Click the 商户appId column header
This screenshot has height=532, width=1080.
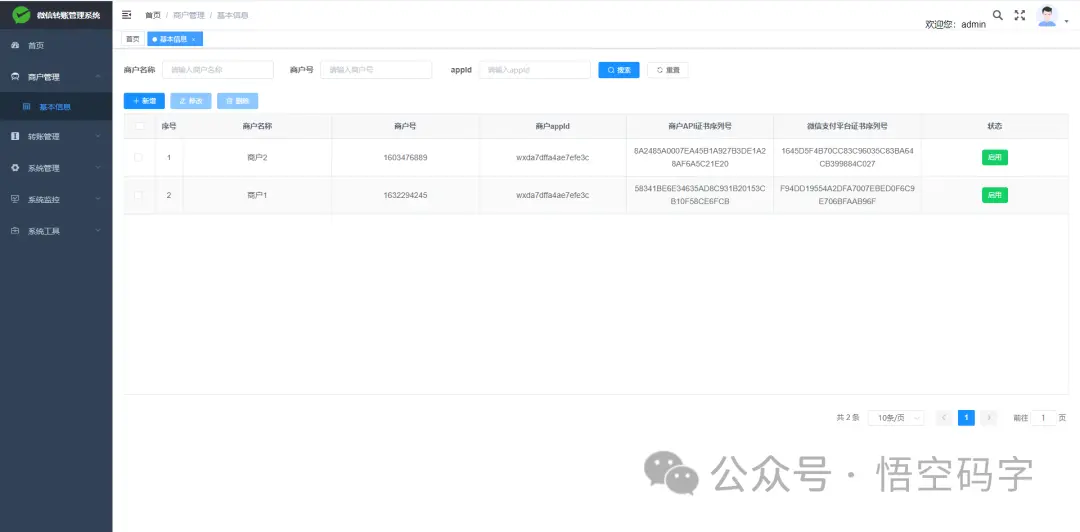tap(552, 126)
